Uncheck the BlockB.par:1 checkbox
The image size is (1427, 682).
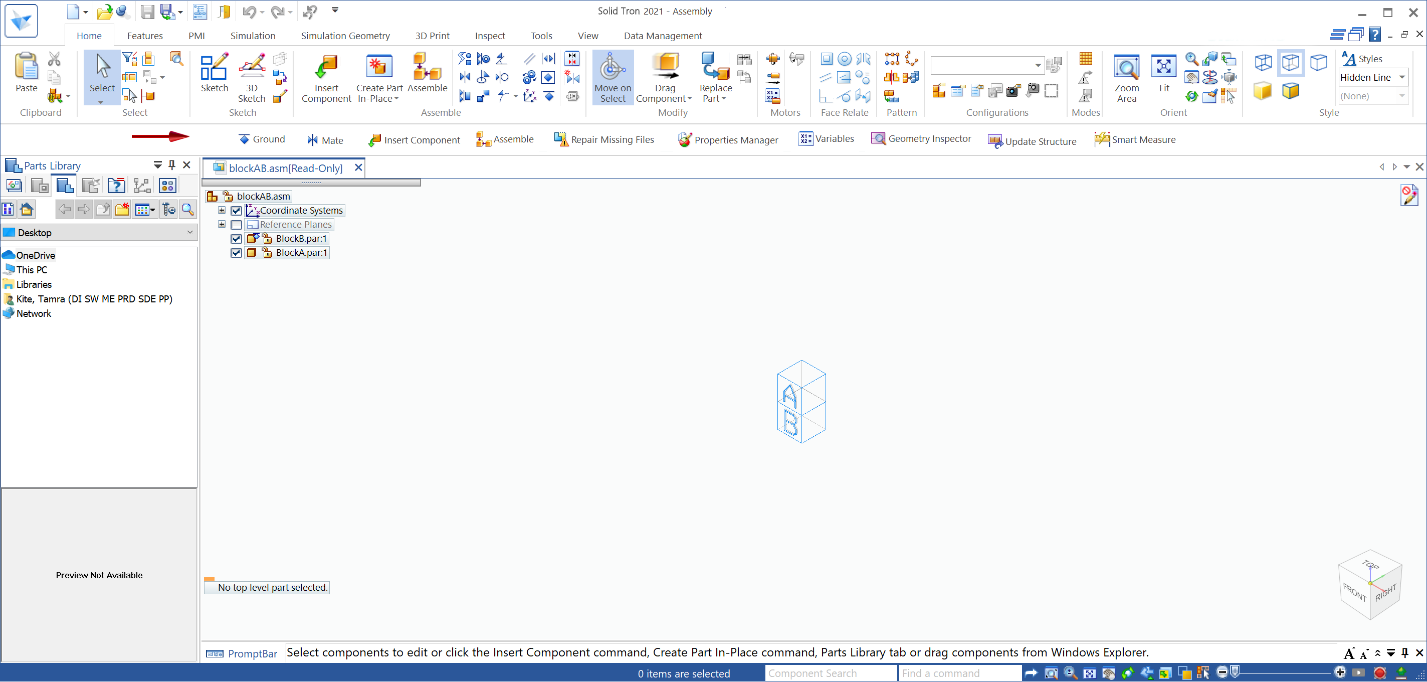[237, 239]
